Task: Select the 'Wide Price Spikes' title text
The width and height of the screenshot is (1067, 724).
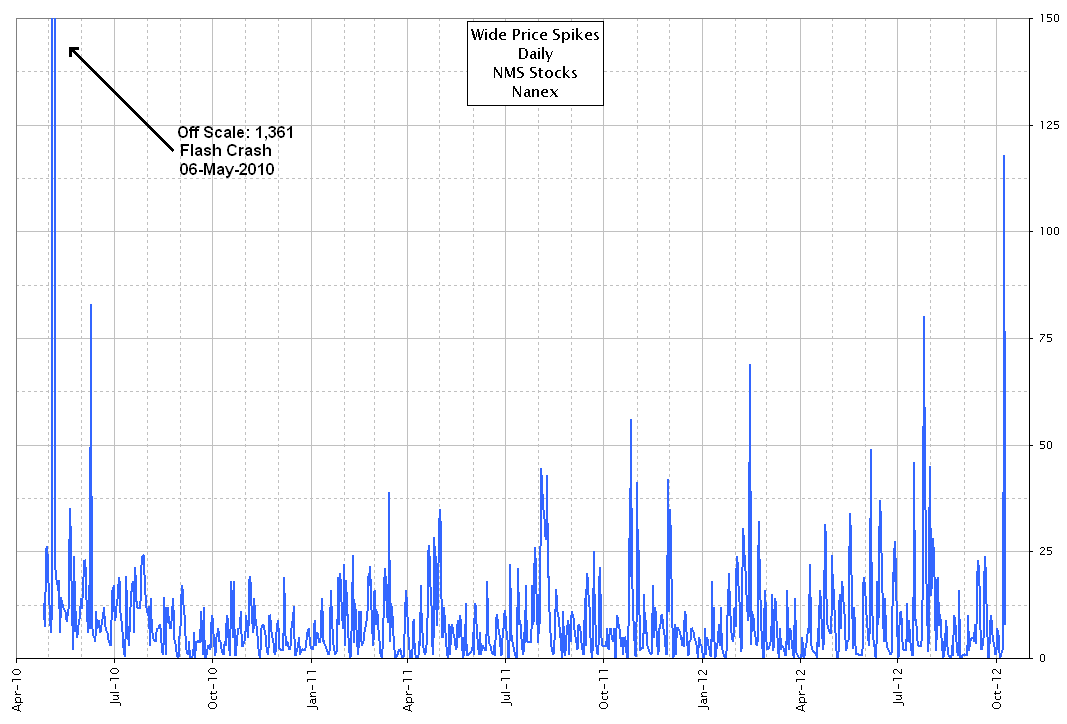Action: 535,35
